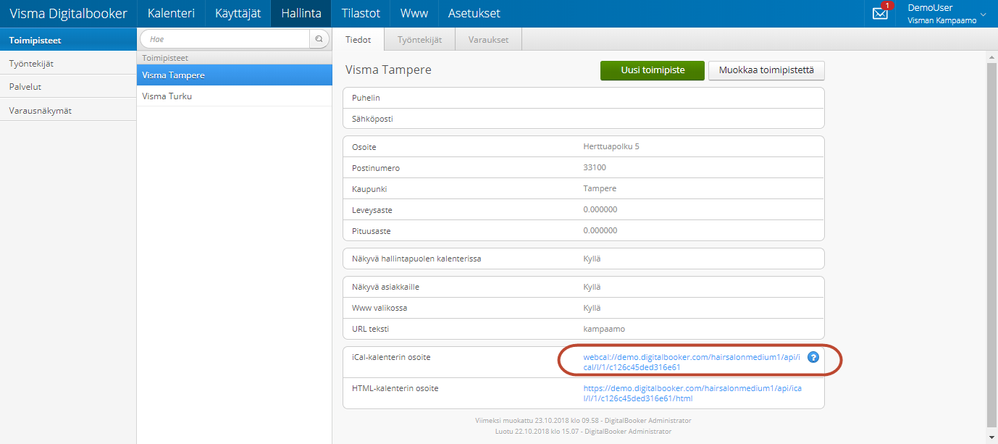Screen dimensions: 998x444
Task: Click the postal code 33100 value
Action: pos(595,168)
